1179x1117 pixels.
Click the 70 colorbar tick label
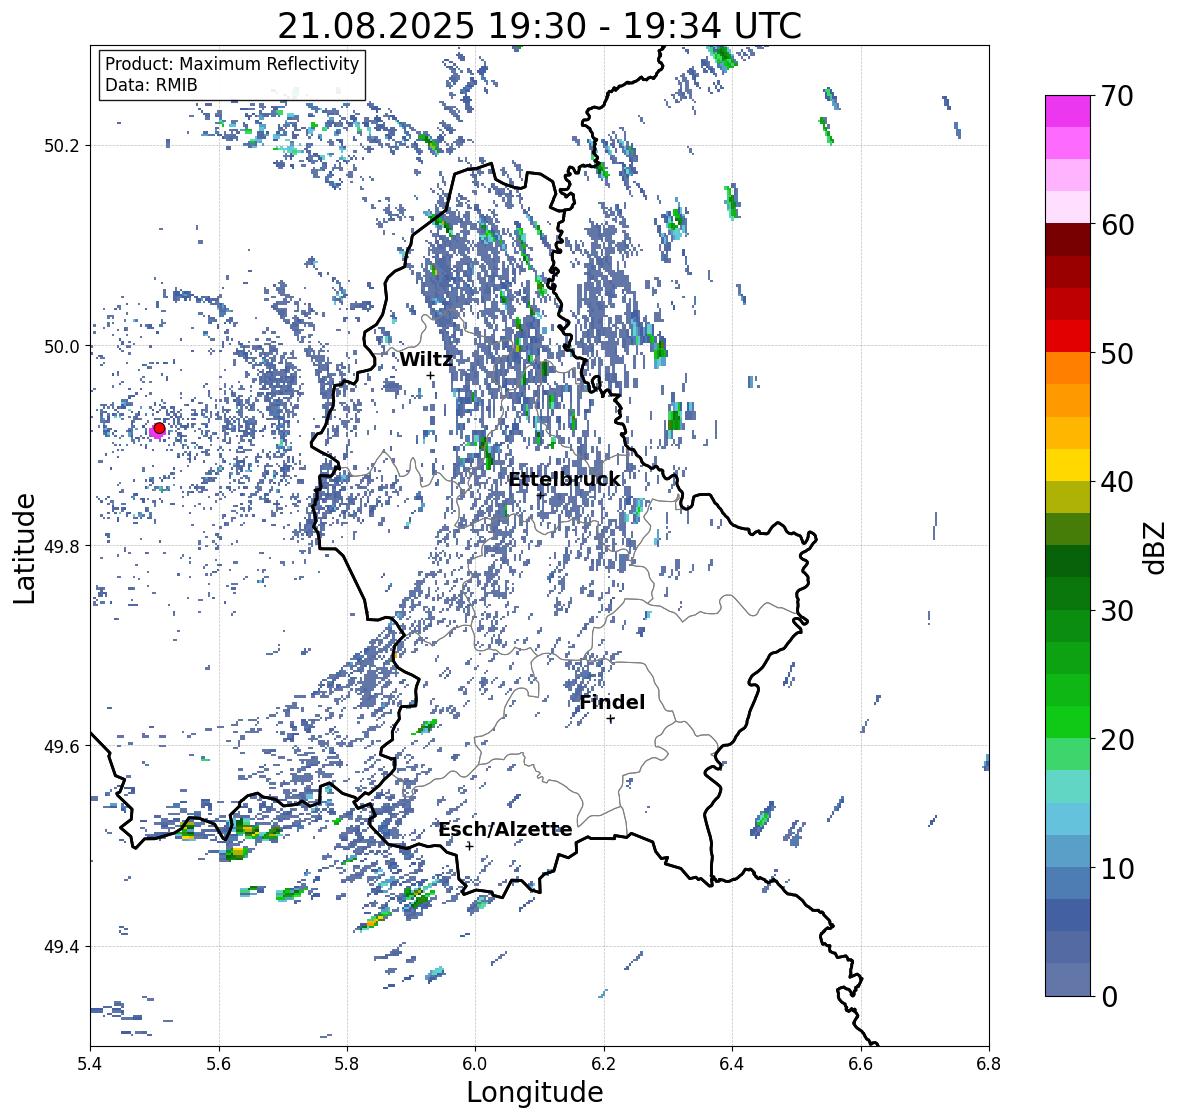pyautogui.click(x=1117, y=96)
